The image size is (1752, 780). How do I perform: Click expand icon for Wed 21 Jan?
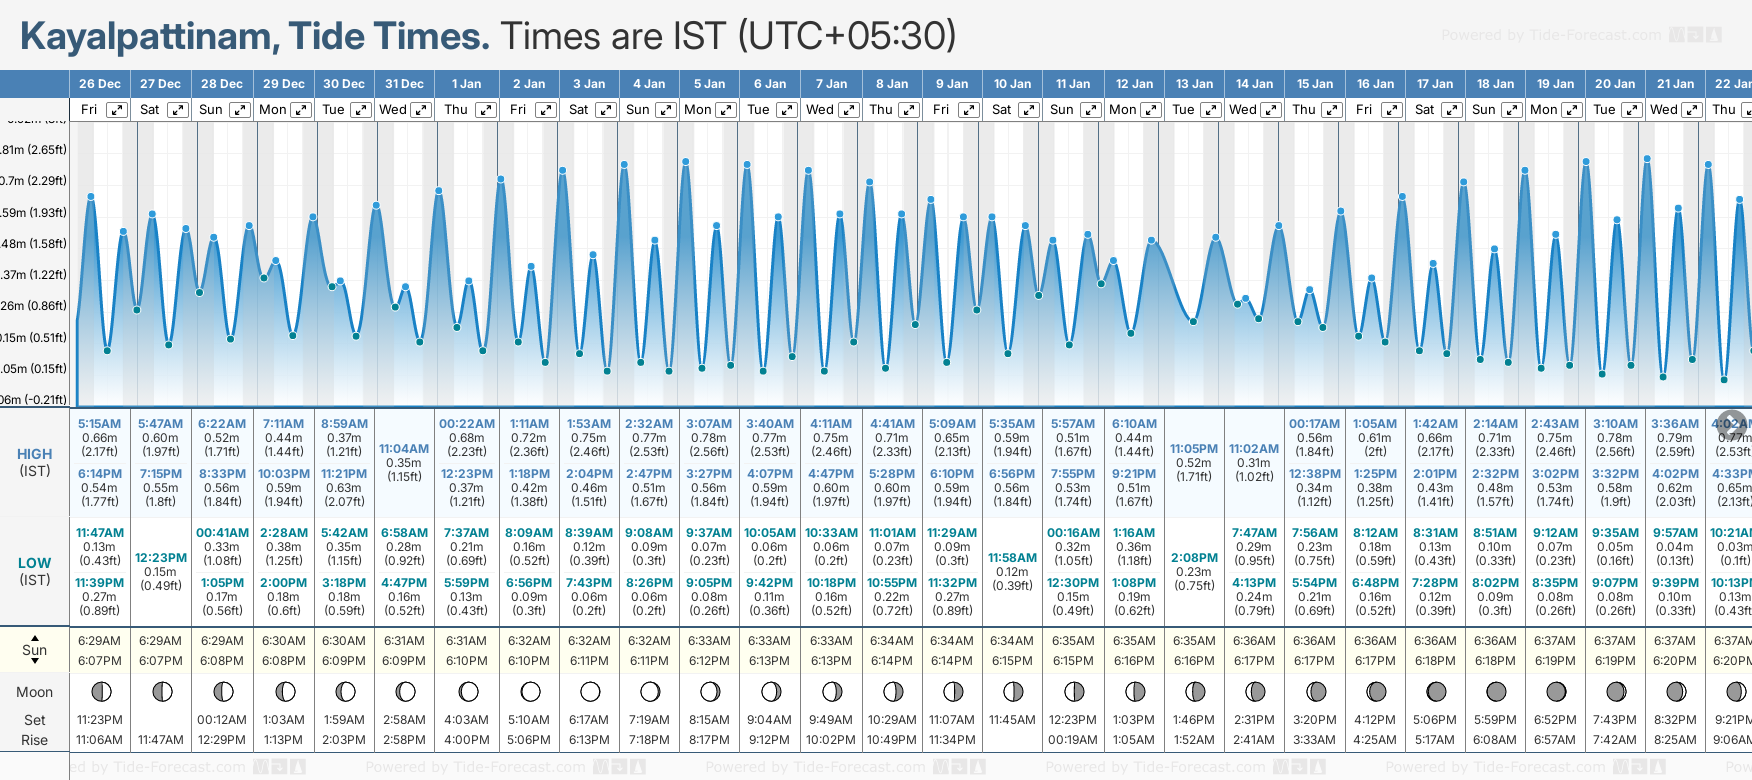(x=1693, y=110)
